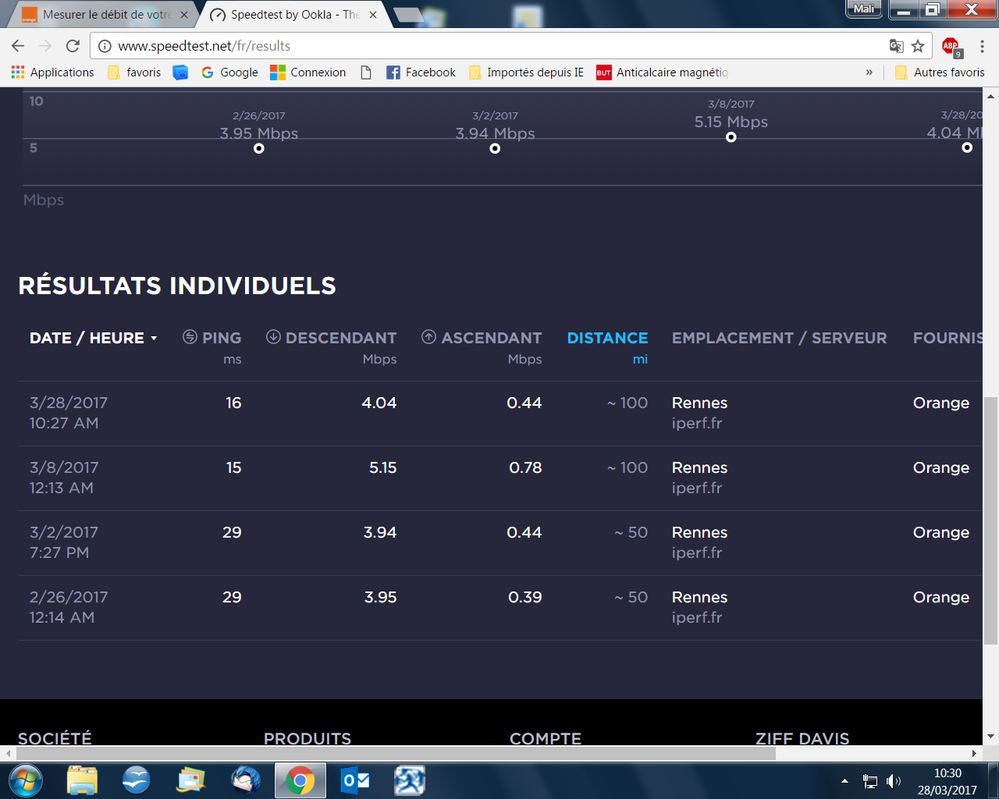The image size is (999, 799).
Task: Expand the hidden bookmarks overflow chevron
Action: [869, 72]
